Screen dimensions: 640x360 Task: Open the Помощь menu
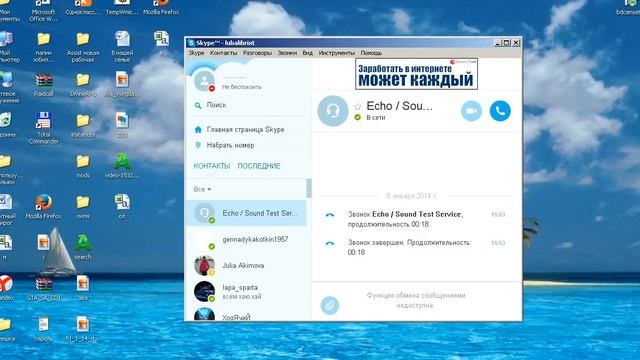(371, 53)
